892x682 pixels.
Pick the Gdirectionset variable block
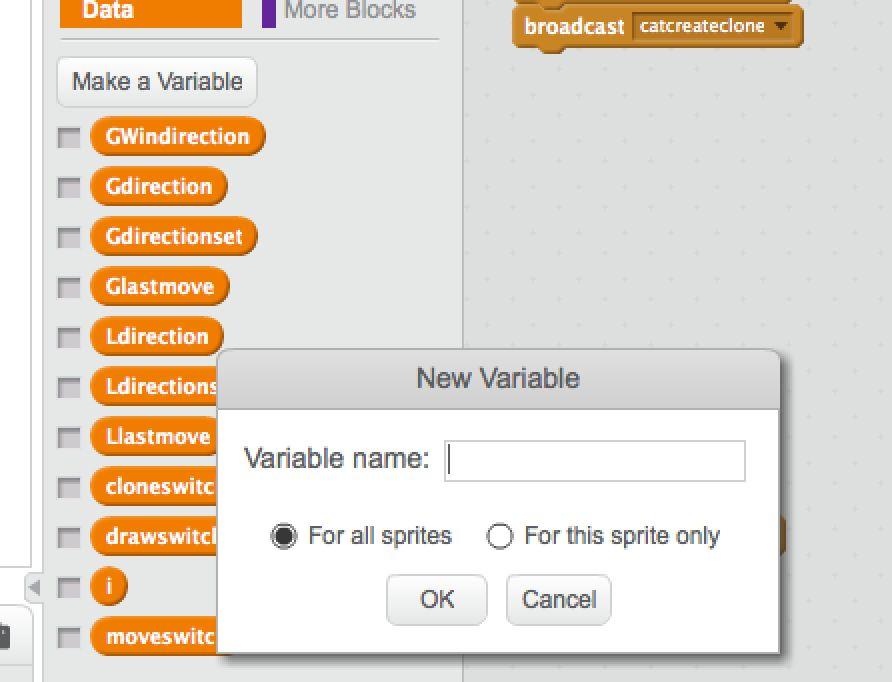[174, 236]
